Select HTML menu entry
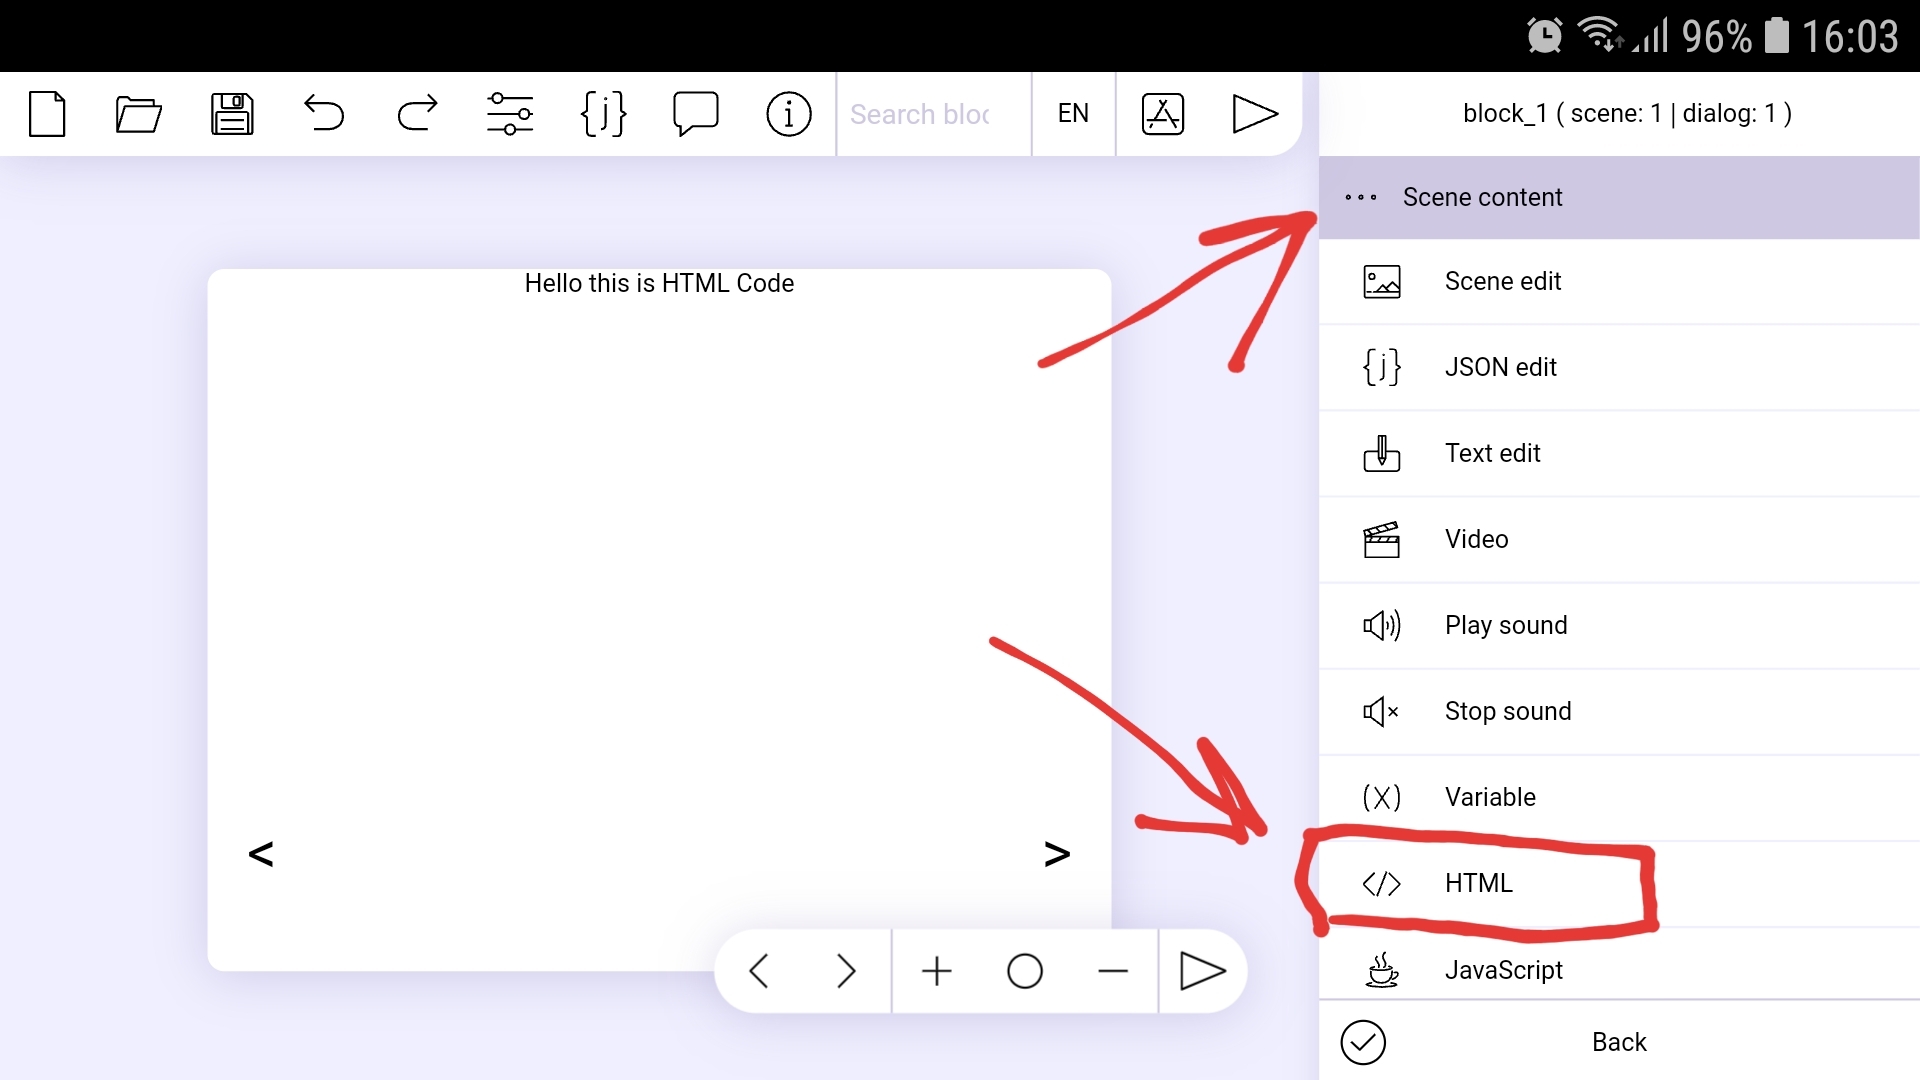The height and width of the screenshot is (1080, 1920). click(1478, 883)
